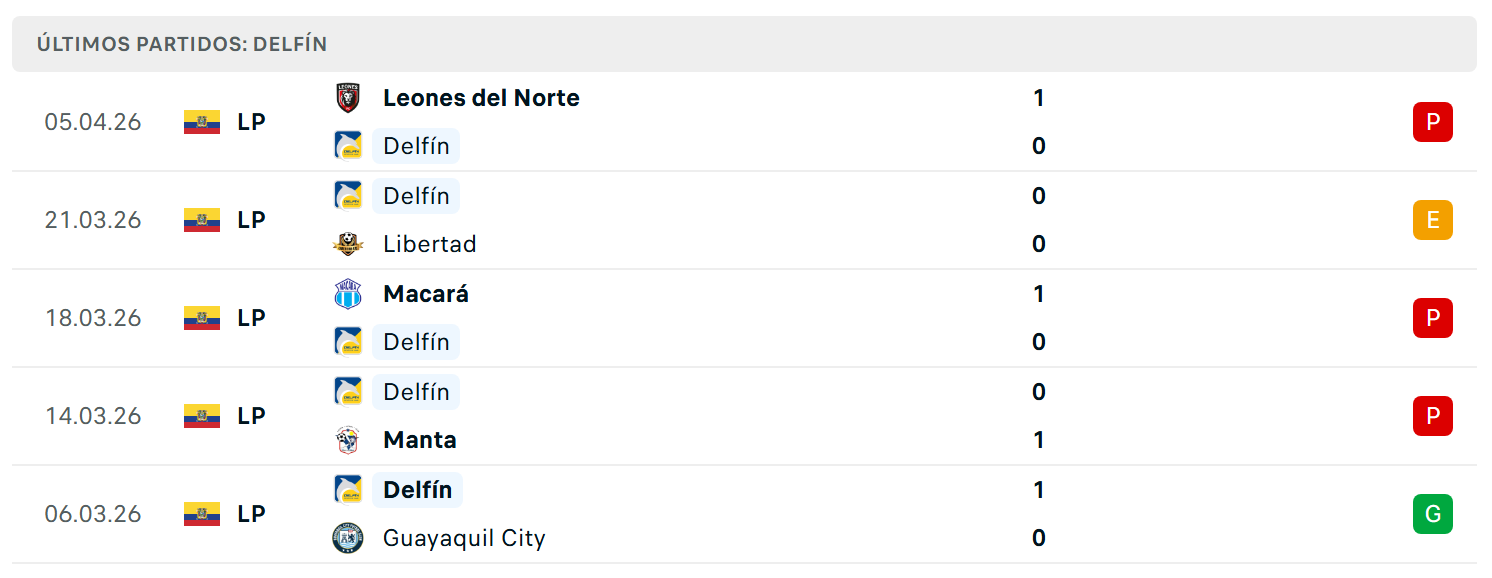The image size is (1492, 578).
Task: Click LP league label in 14.03.26 row
Action: click(x=251, y=416)
